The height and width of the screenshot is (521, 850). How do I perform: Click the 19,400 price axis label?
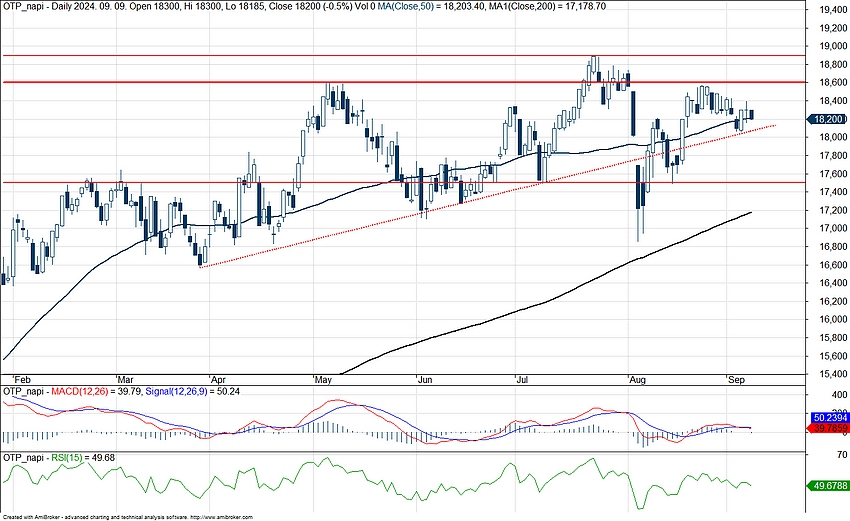(x=834, y=9)
